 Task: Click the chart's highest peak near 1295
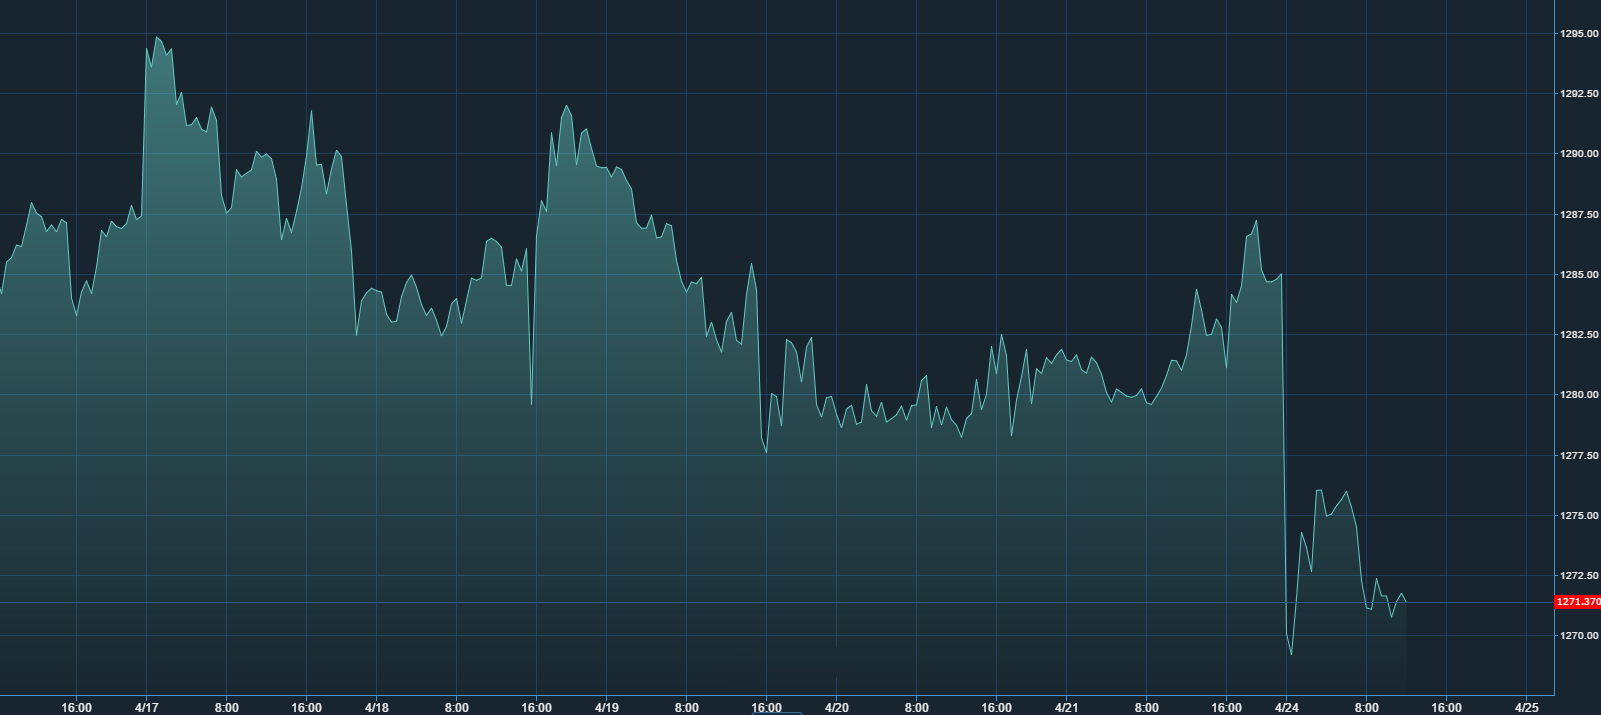(156, 38)
